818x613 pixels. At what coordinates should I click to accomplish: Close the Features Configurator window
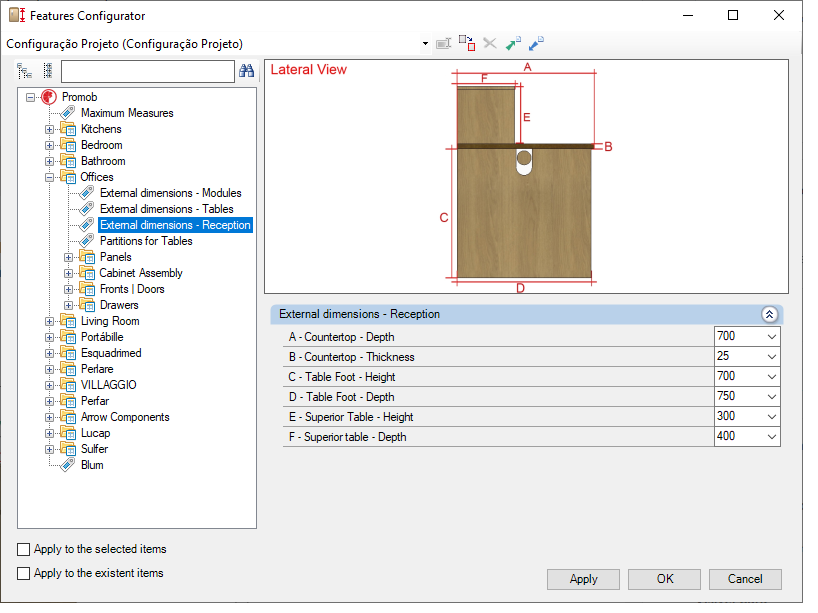pyautogui.click(x=778, y=15)
